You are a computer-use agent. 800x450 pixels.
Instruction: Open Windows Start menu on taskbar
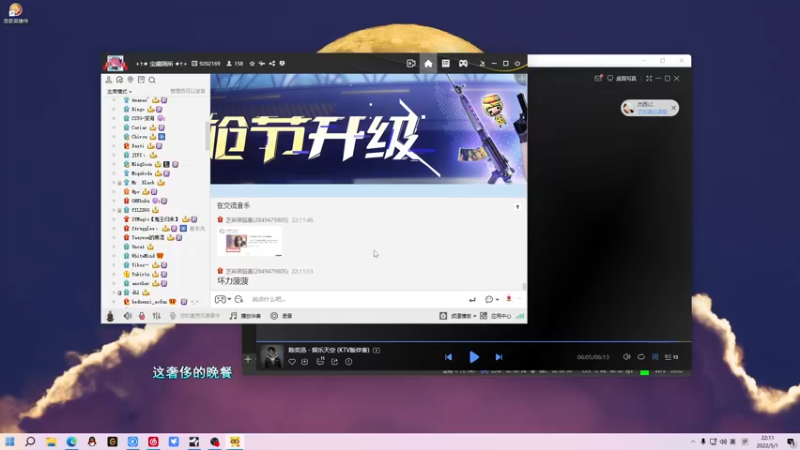[10, 441]
